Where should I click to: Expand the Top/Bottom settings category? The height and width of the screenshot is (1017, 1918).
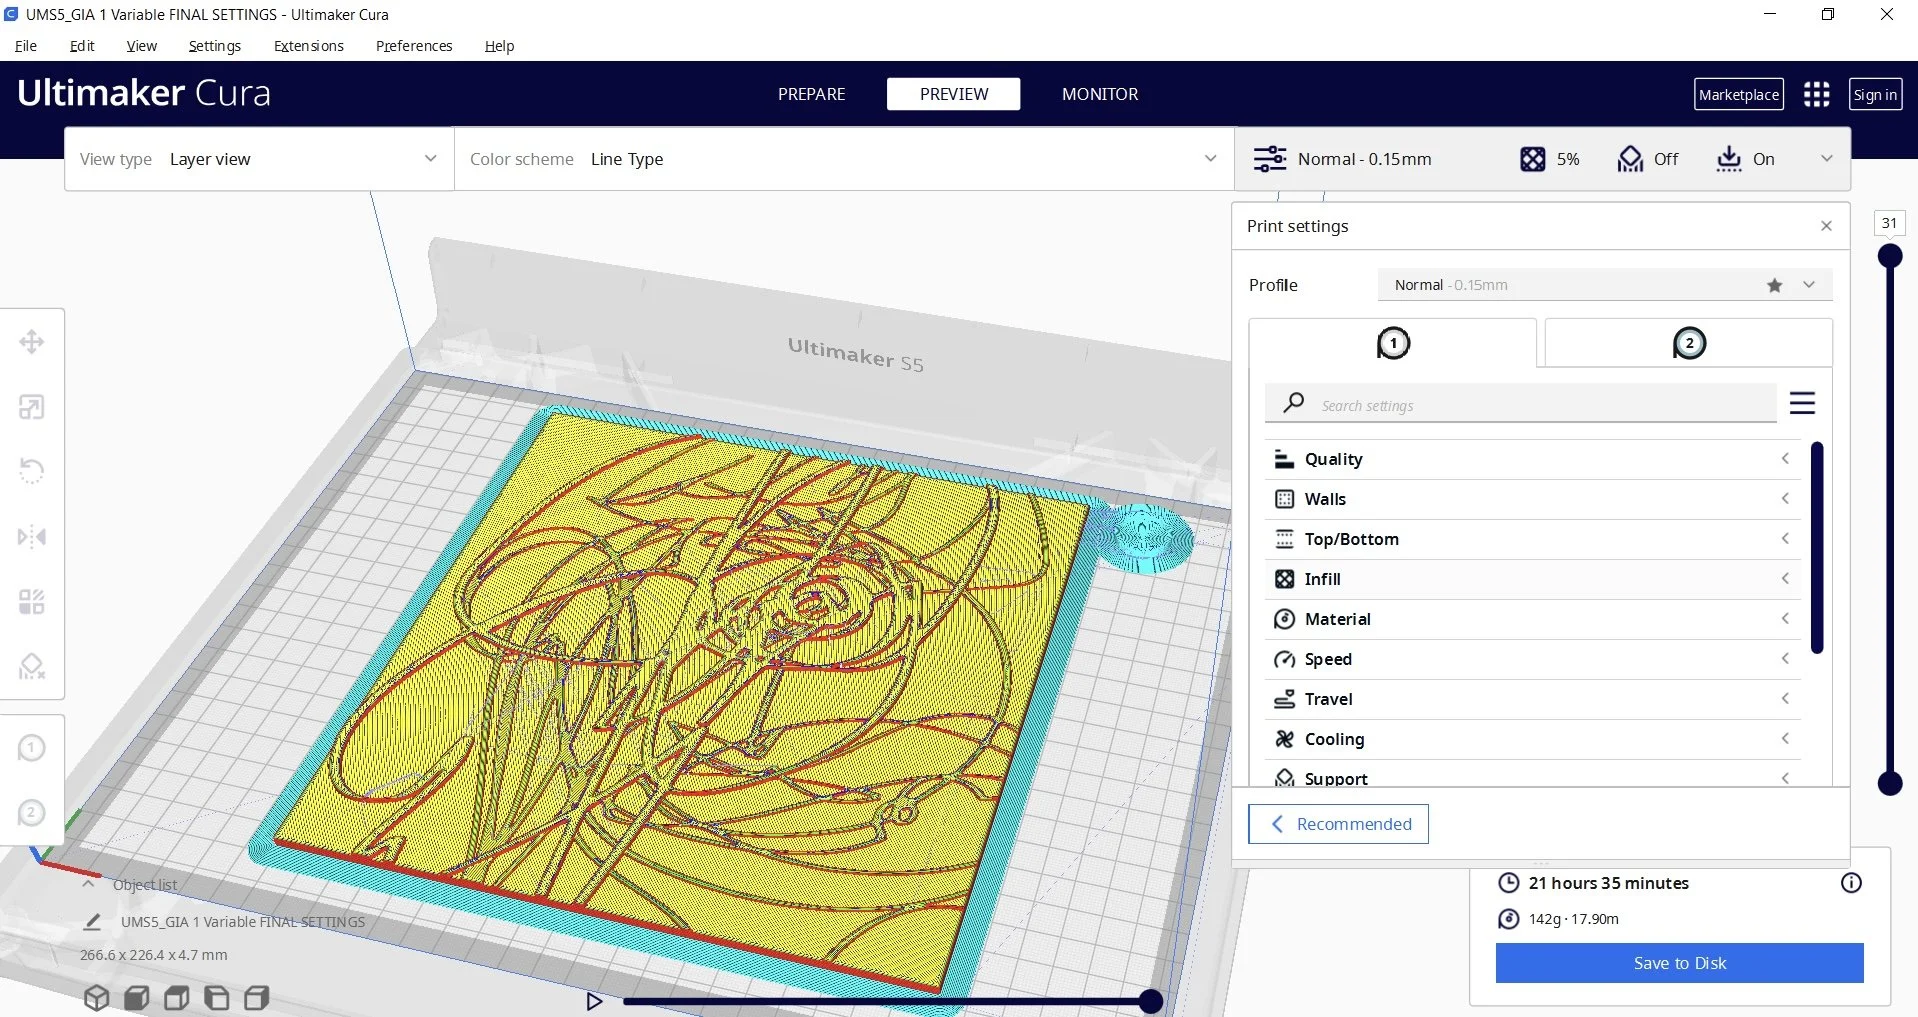click(1532, 539)
